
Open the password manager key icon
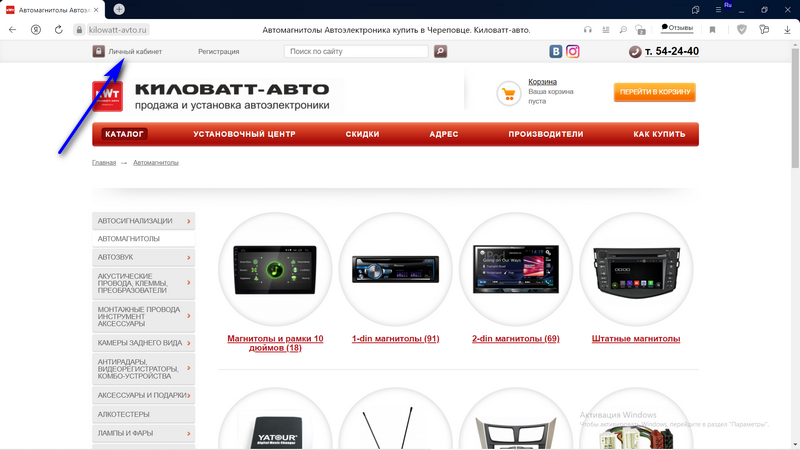click(764, 30)
